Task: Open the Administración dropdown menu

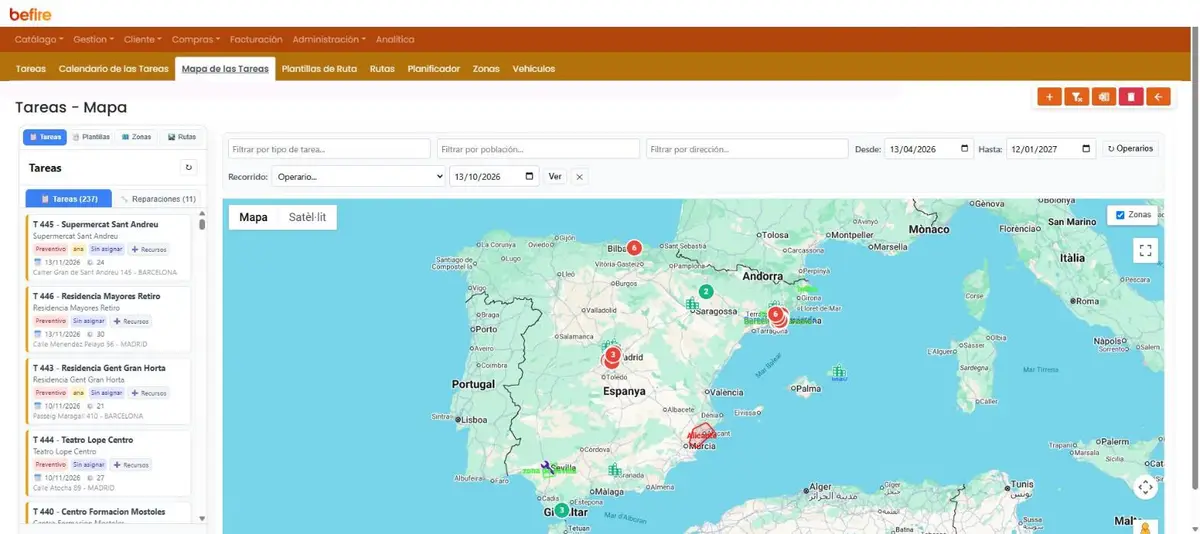Action: [x=329, y=40]
